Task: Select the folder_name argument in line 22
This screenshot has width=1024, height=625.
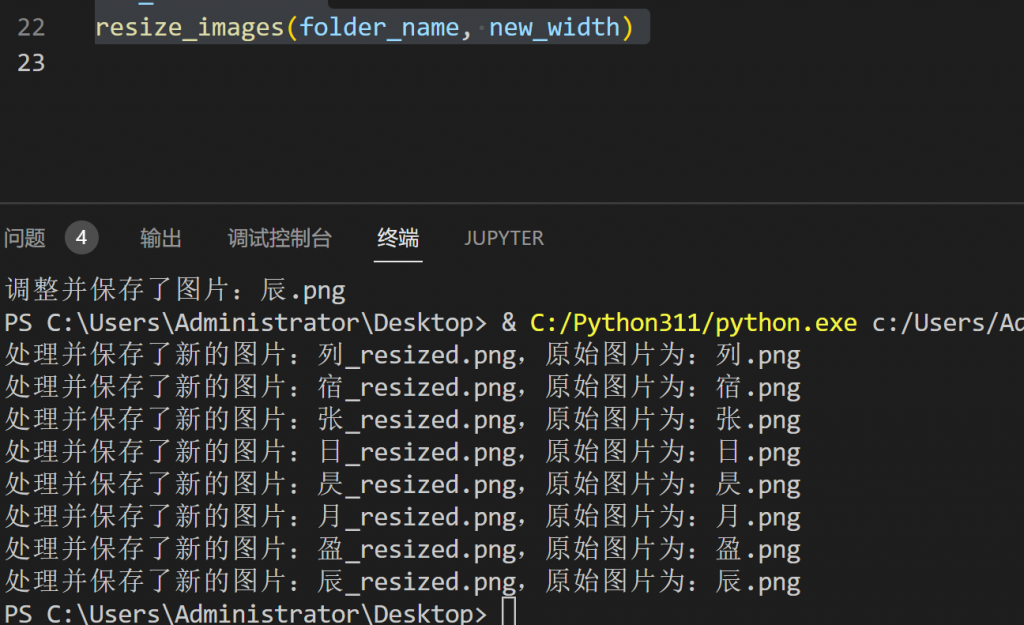Action: click(383, 27)
